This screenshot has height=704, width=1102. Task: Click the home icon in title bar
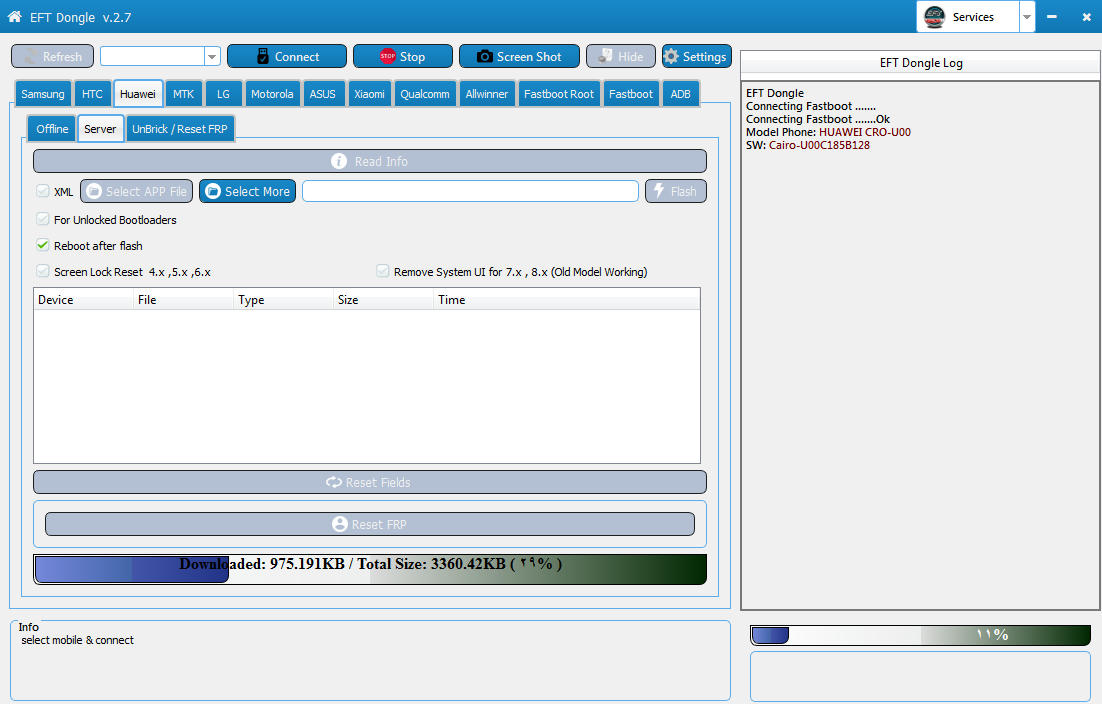pyautogui.click(x=15, y=17)
